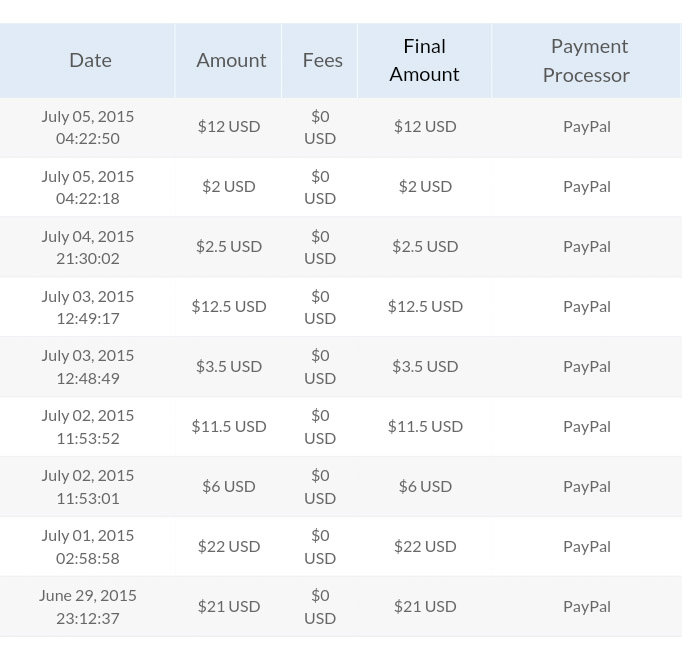This screenshot has height=663, width=682.
Task: Click the Amount column header
Action: pos(231,60)
